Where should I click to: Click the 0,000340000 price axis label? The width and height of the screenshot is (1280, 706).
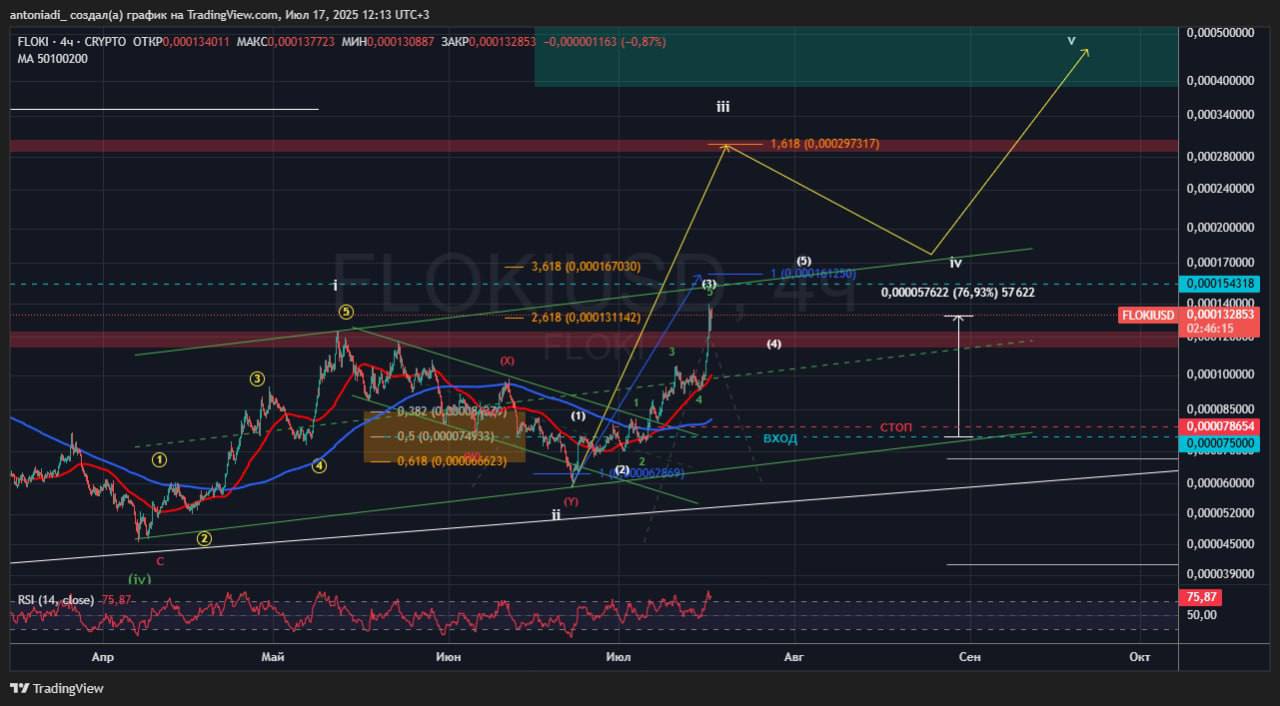pos(1220,115)
